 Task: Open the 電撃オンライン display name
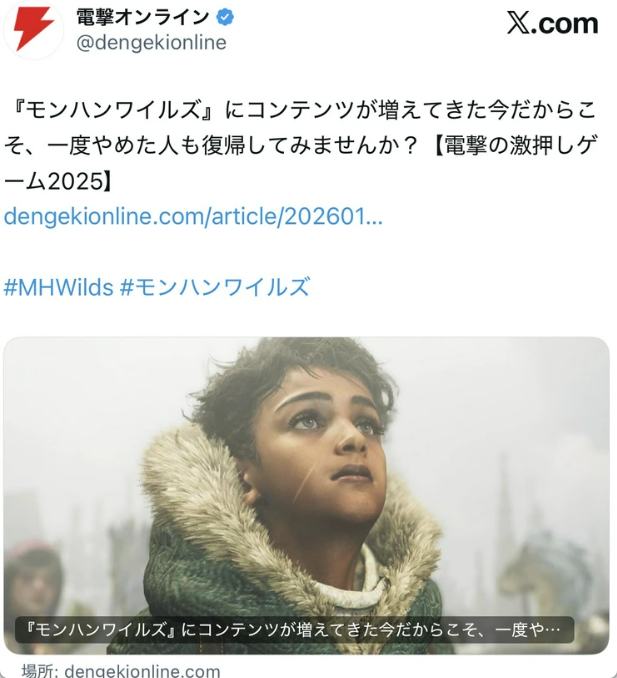(143, 18)
